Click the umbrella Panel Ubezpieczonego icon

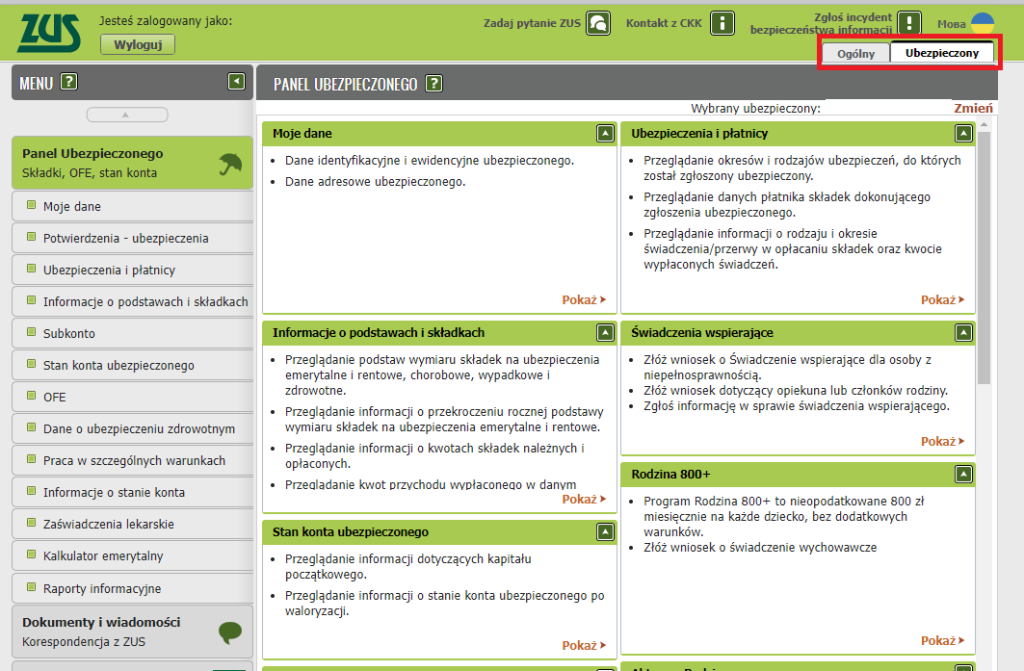(230, 164)
